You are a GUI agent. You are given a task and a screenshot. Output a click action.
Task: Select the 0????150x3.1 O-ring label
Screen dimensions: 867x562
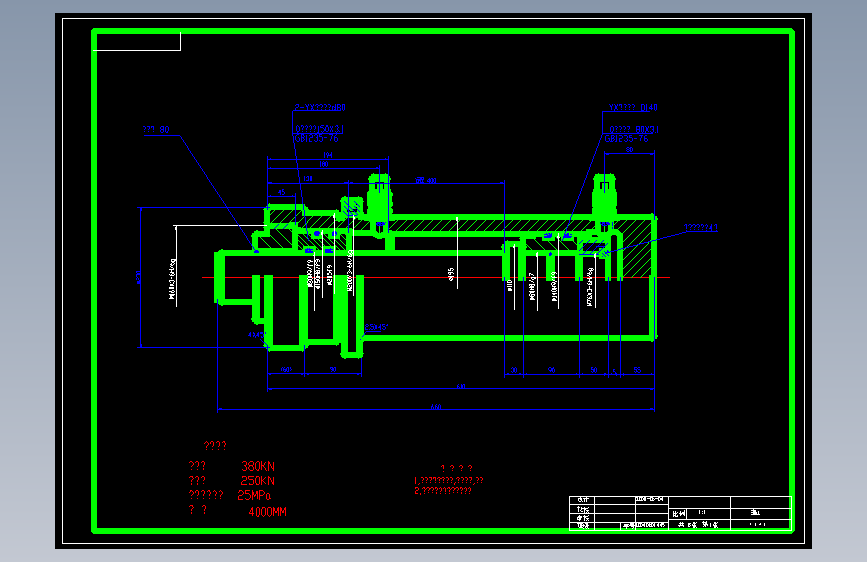click(x=319, y=129)
